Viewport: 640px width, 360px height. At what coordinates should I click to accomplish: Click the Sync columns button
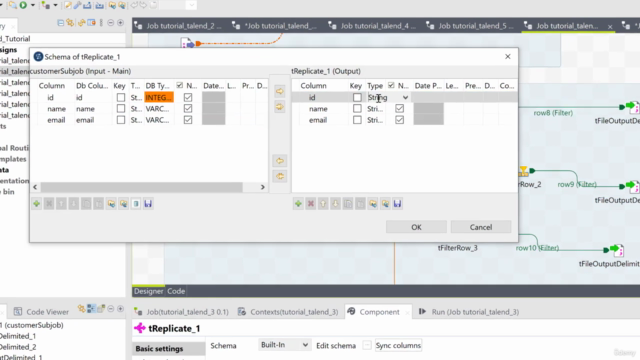(398, 345)
